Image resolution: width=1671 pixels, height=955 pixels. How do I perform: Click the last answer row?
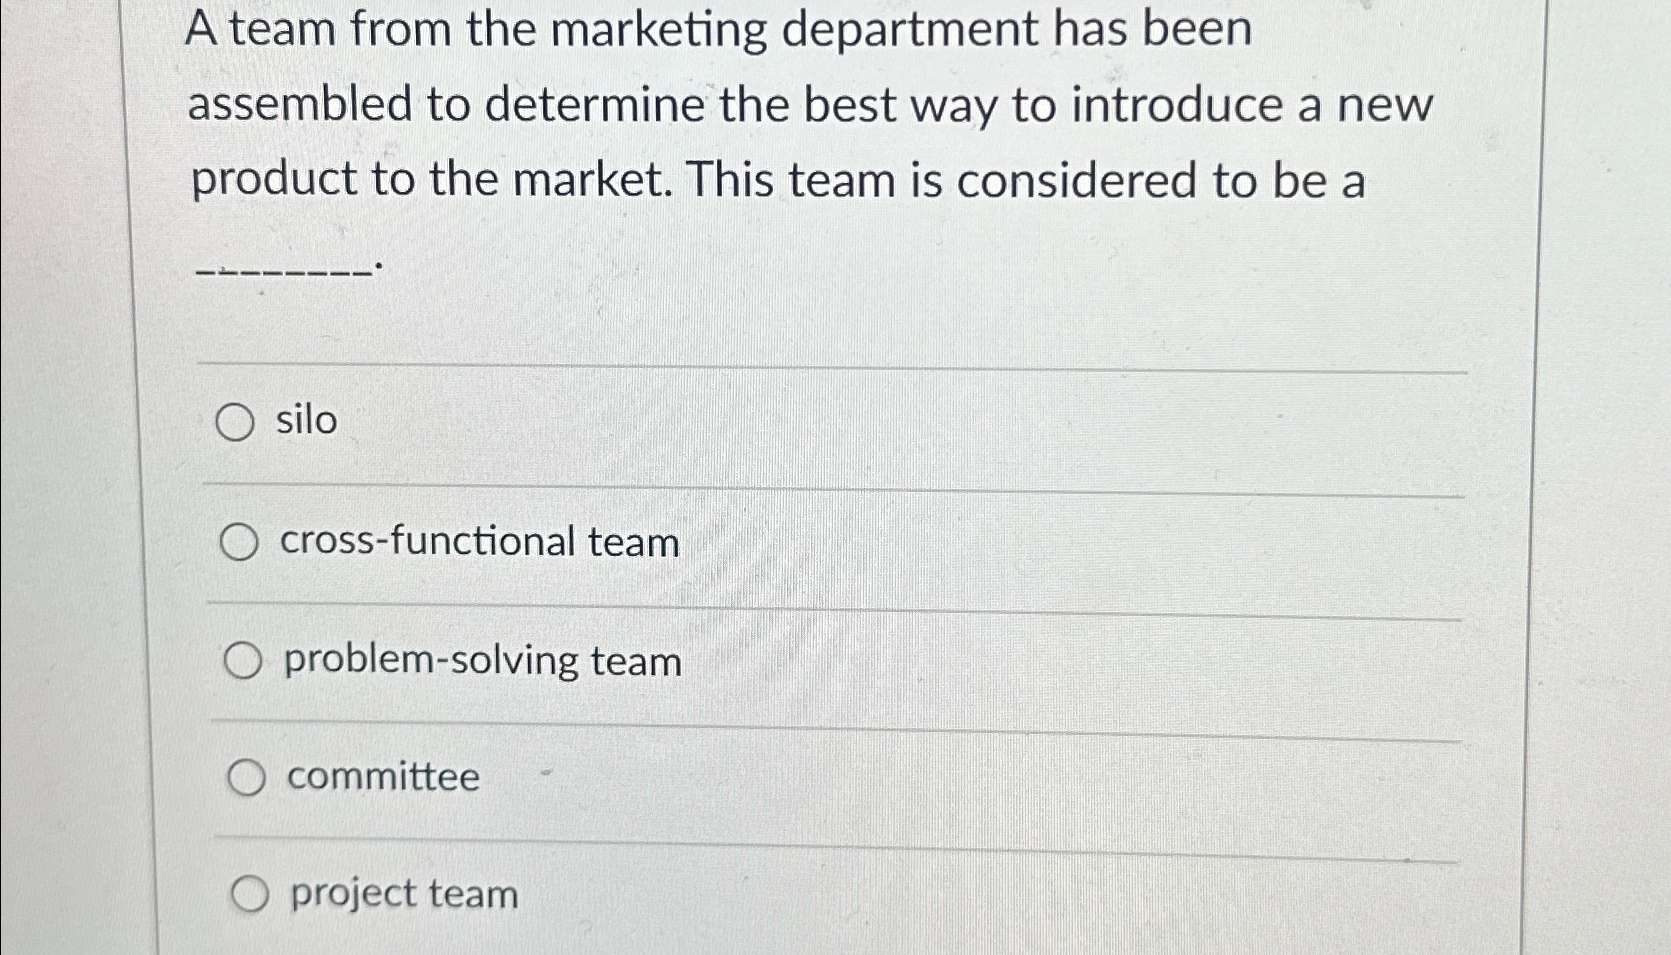tap(830, 894)
